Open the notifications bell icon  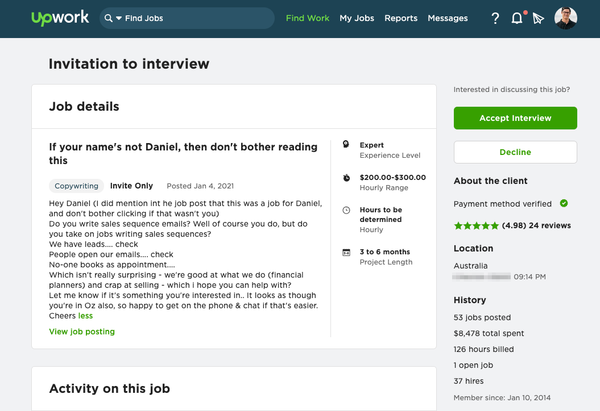517,18
